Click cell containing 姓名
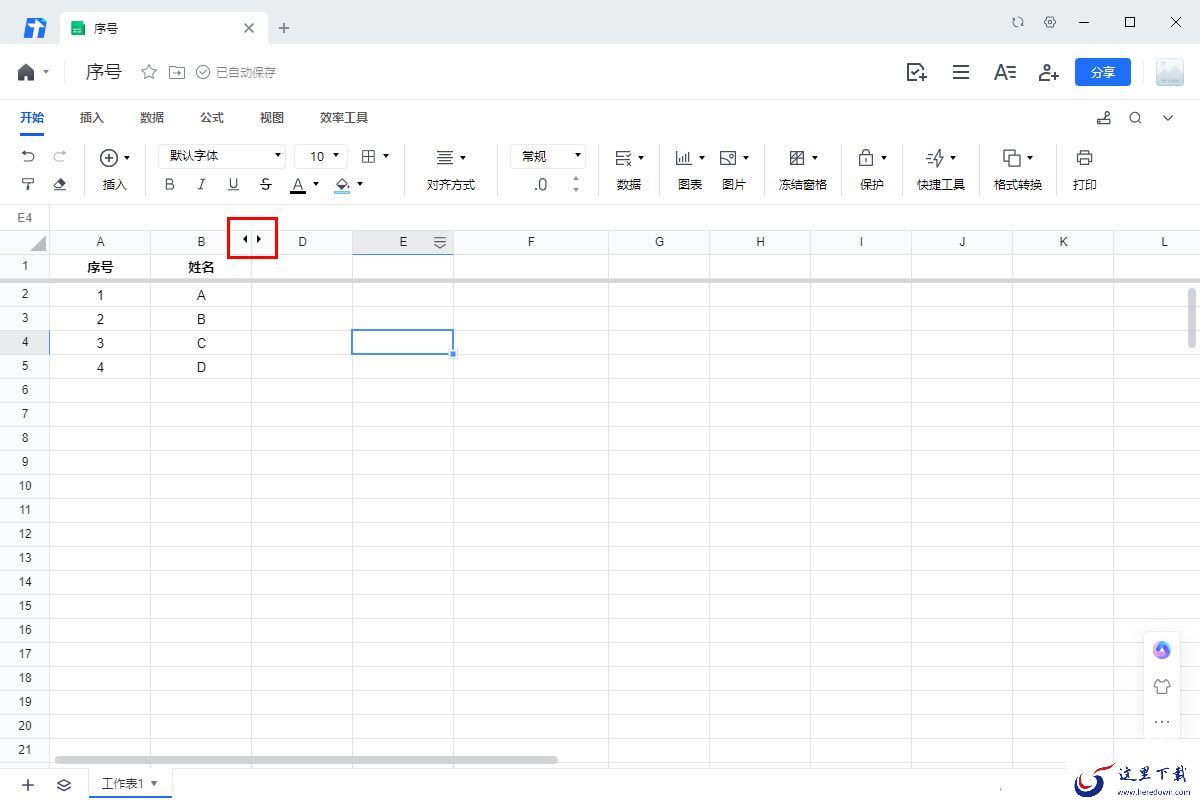Screen dimensions: 1200x800 click(x=201, y=267)
